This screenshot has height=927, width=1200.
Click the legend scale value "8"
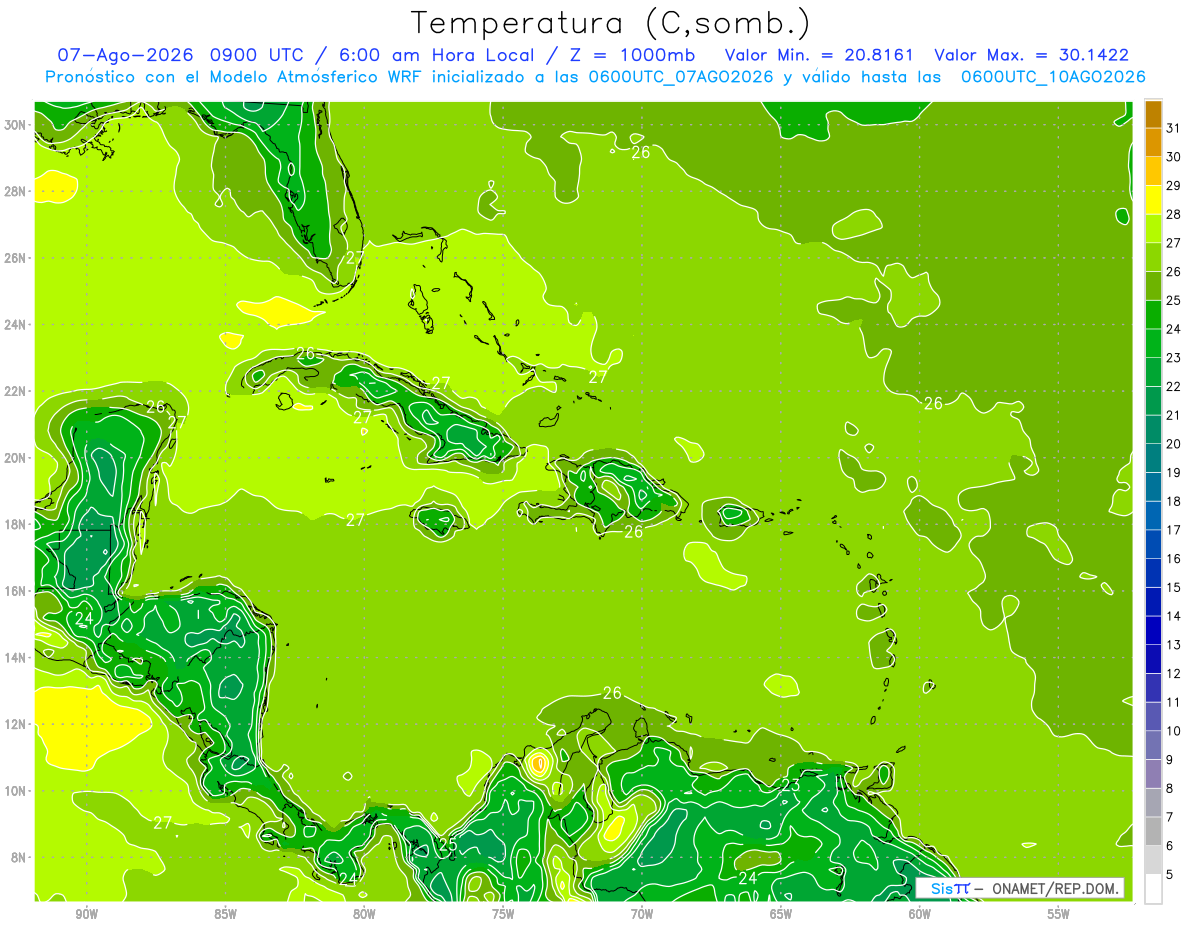[x=1170, y=789]
